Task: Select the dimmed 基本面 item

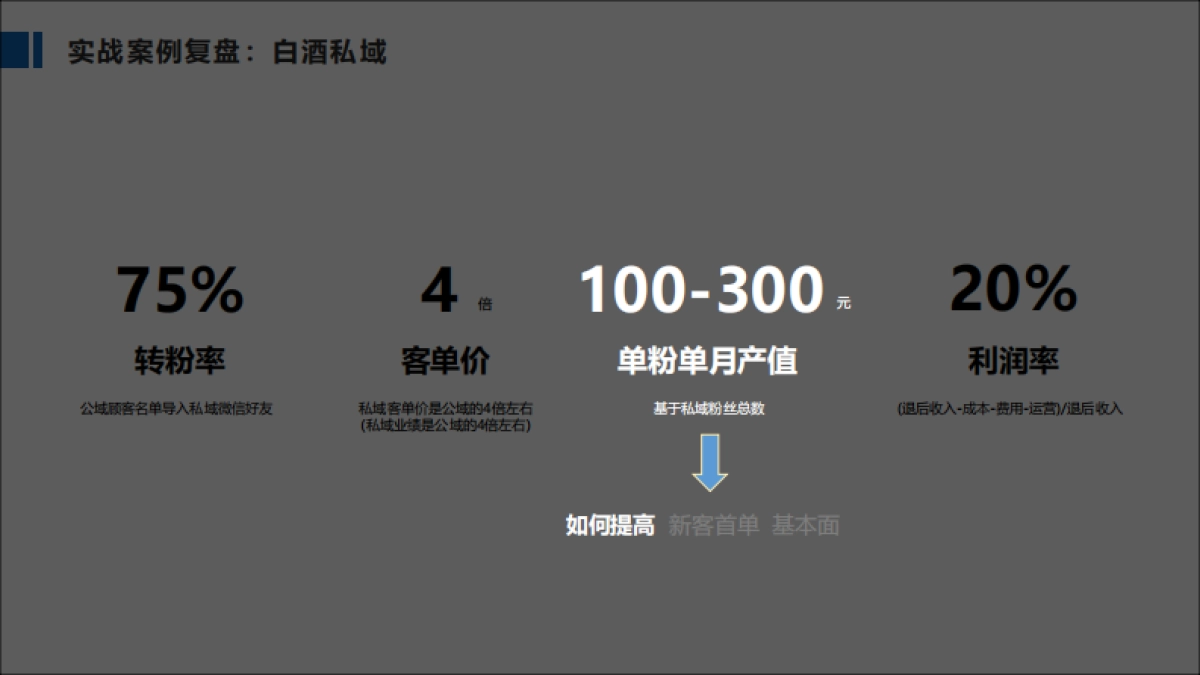Action: coord(805,526)
